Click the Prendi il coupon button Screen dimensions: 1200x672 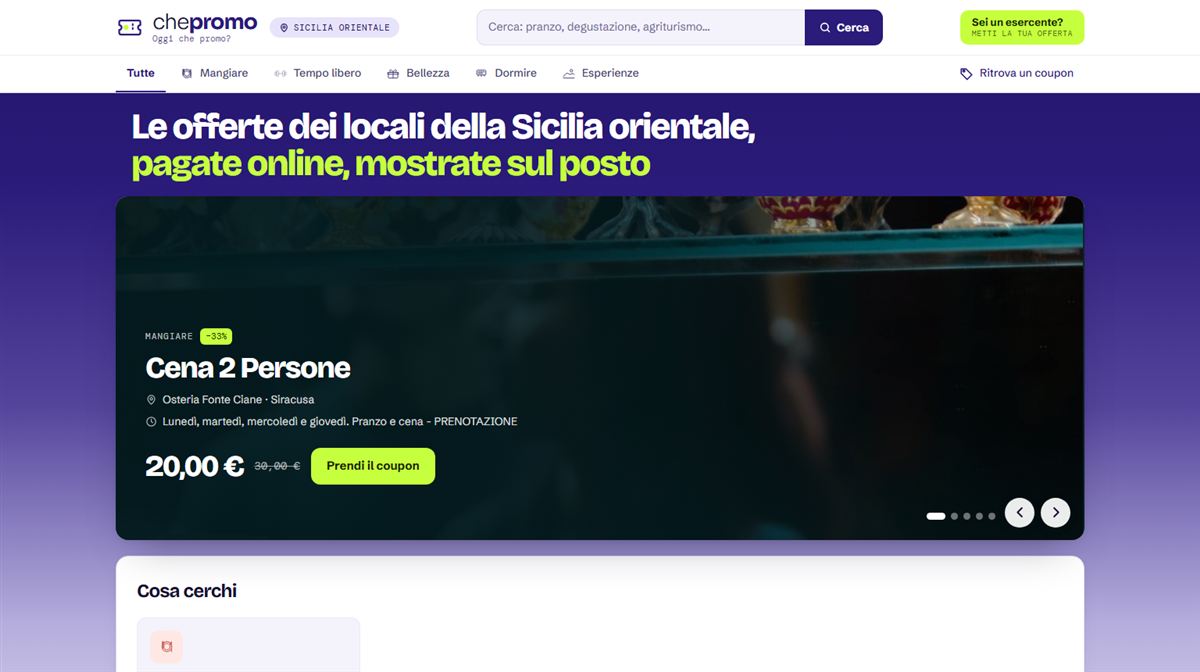373,466
